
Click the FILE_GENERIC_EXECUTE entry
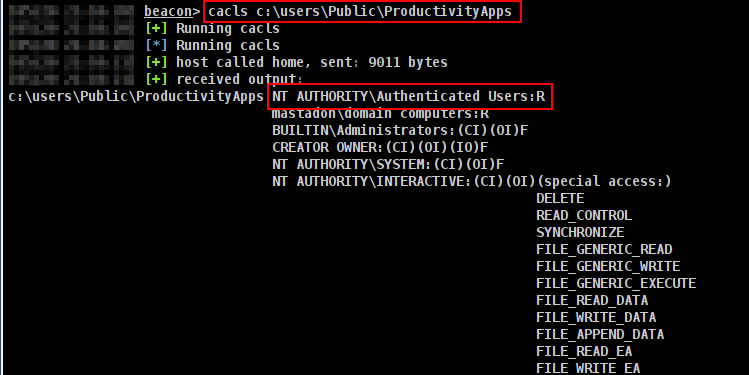coord(616,283)
